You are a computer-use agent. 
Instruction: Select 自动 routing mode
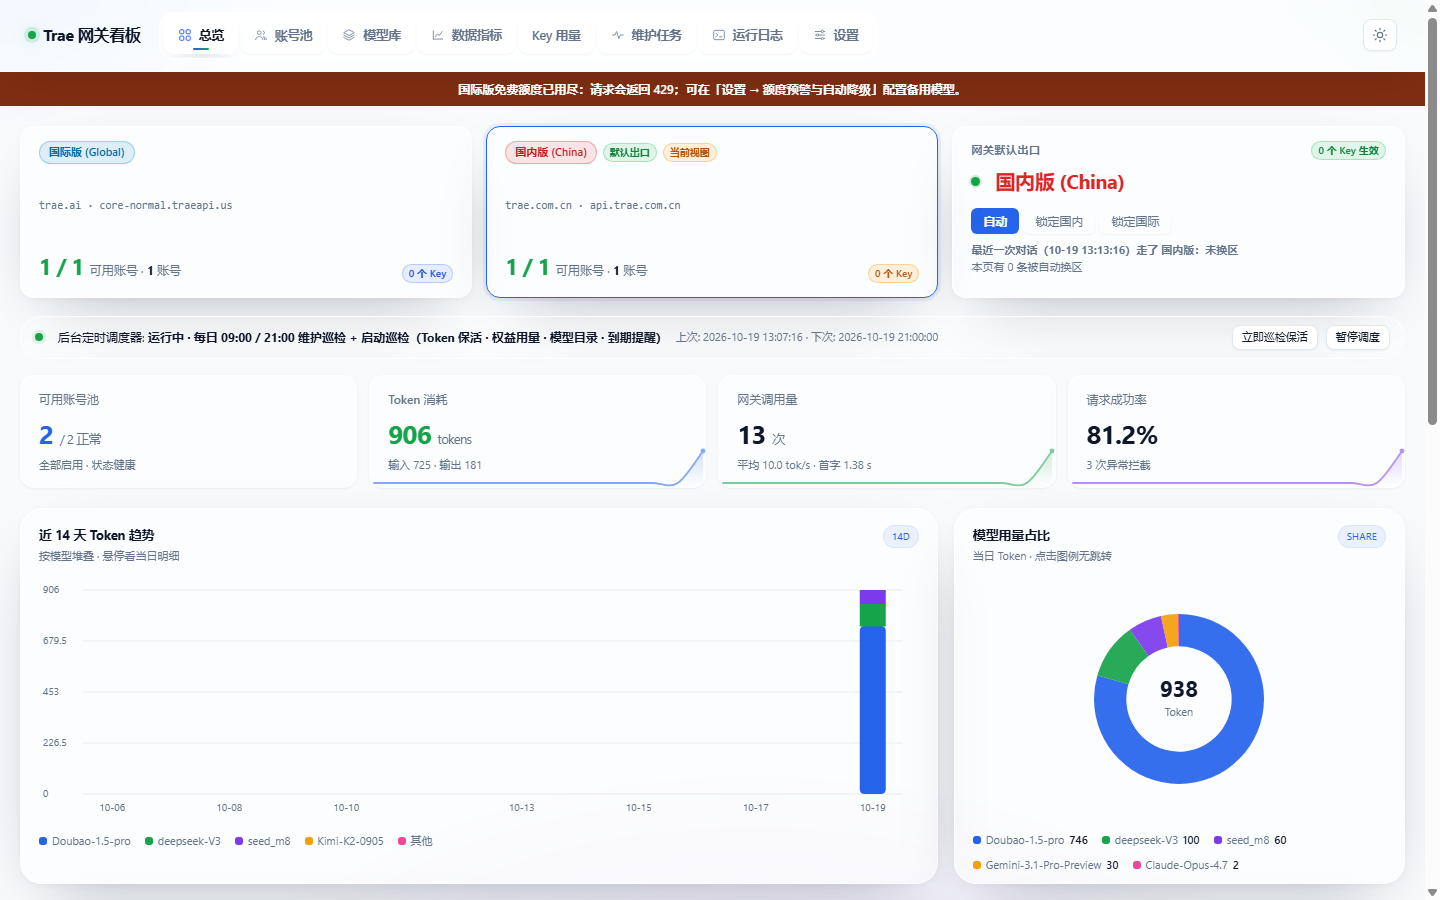click(x=995, y=221)
